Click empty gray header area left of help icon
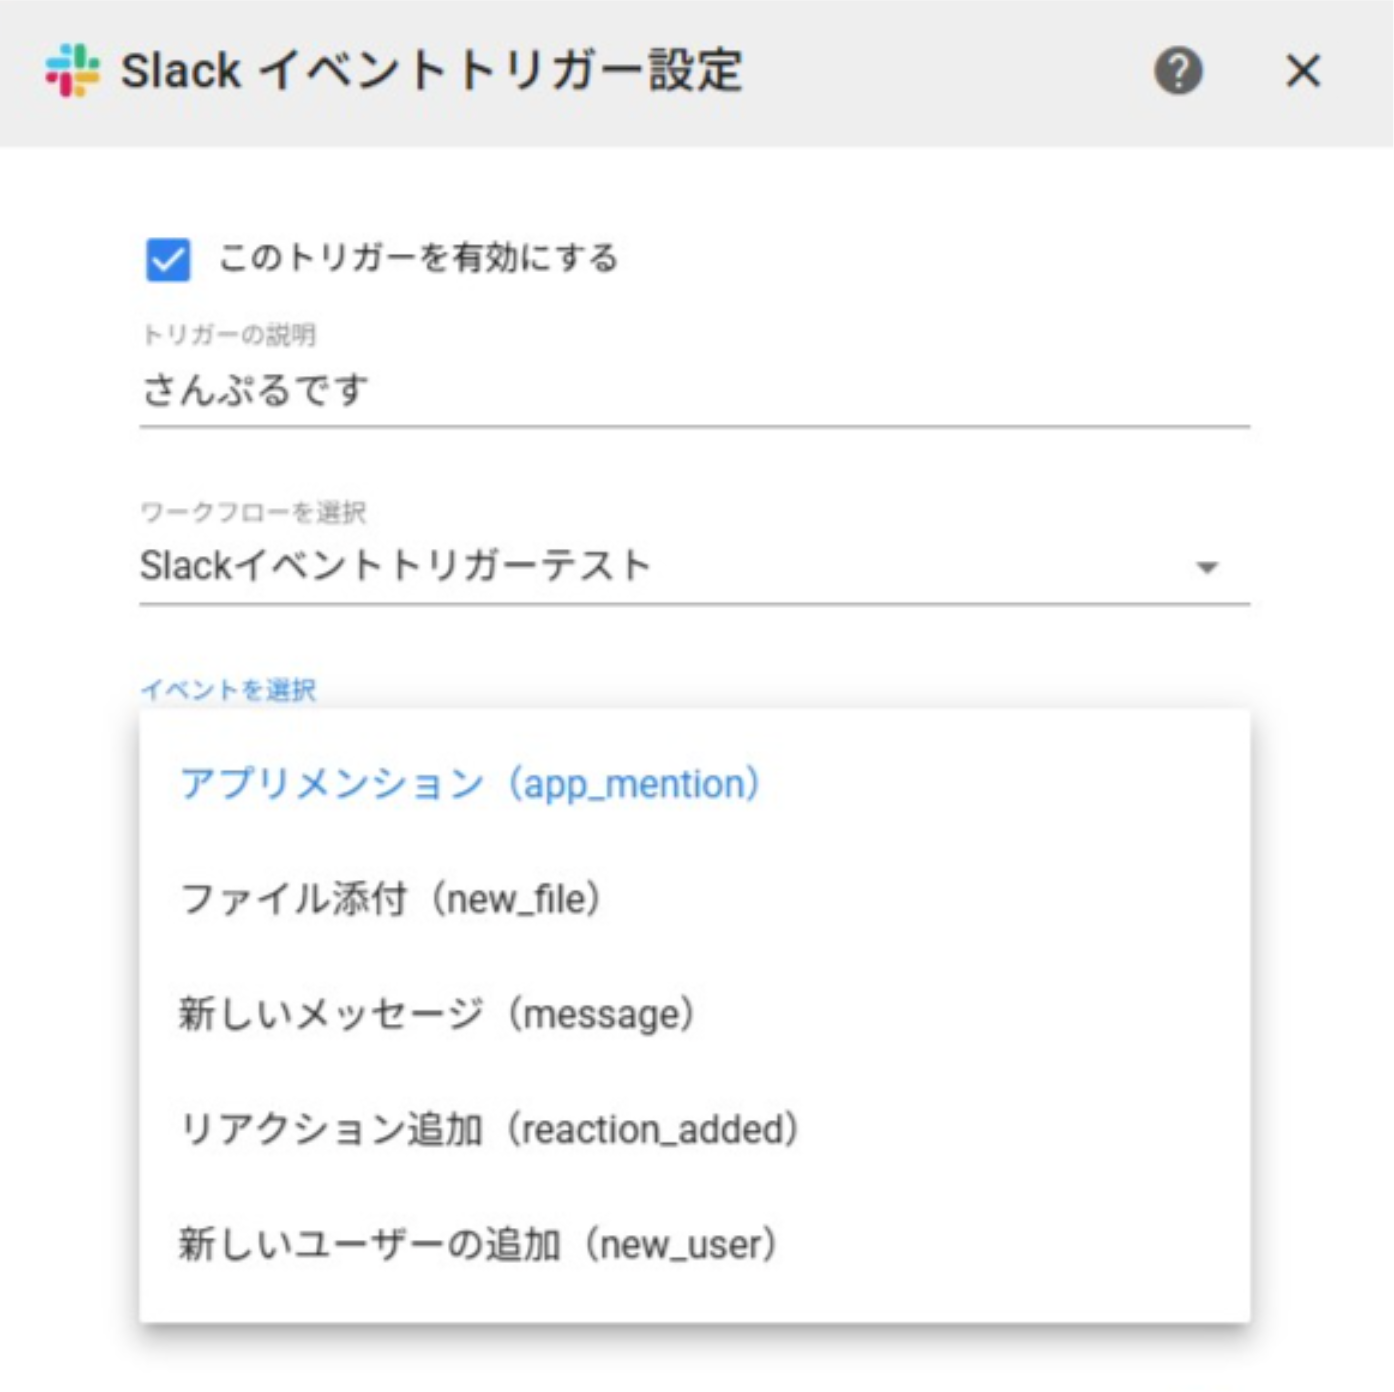 (x=950, y=71)
